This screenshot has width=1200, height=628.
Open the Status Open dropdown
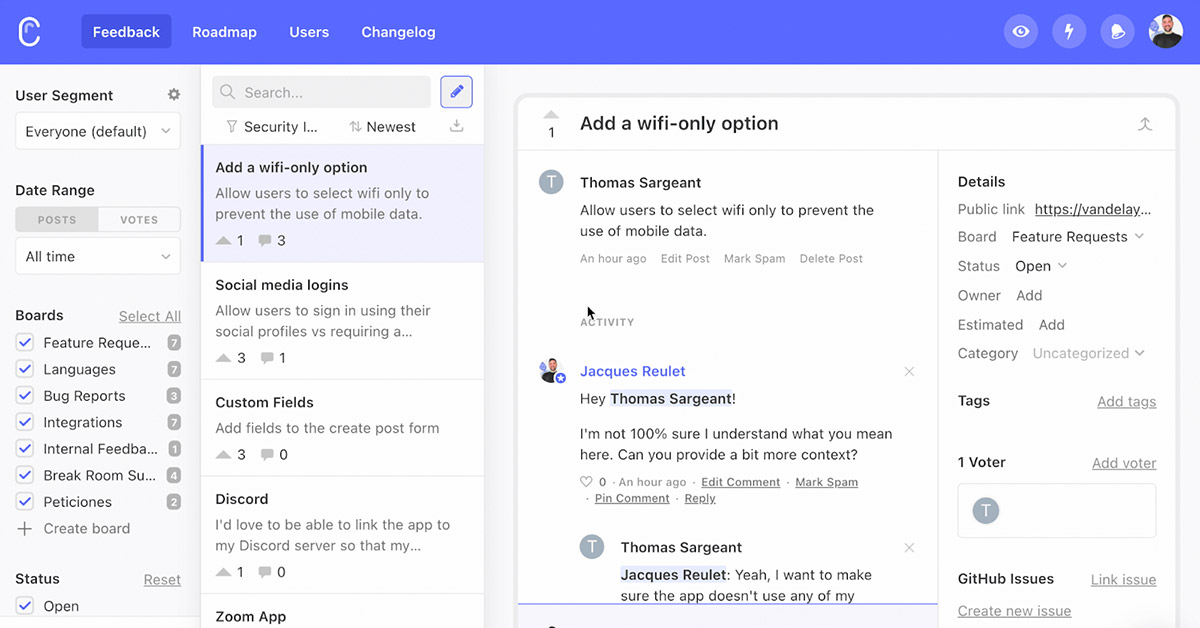(1041, 266)
